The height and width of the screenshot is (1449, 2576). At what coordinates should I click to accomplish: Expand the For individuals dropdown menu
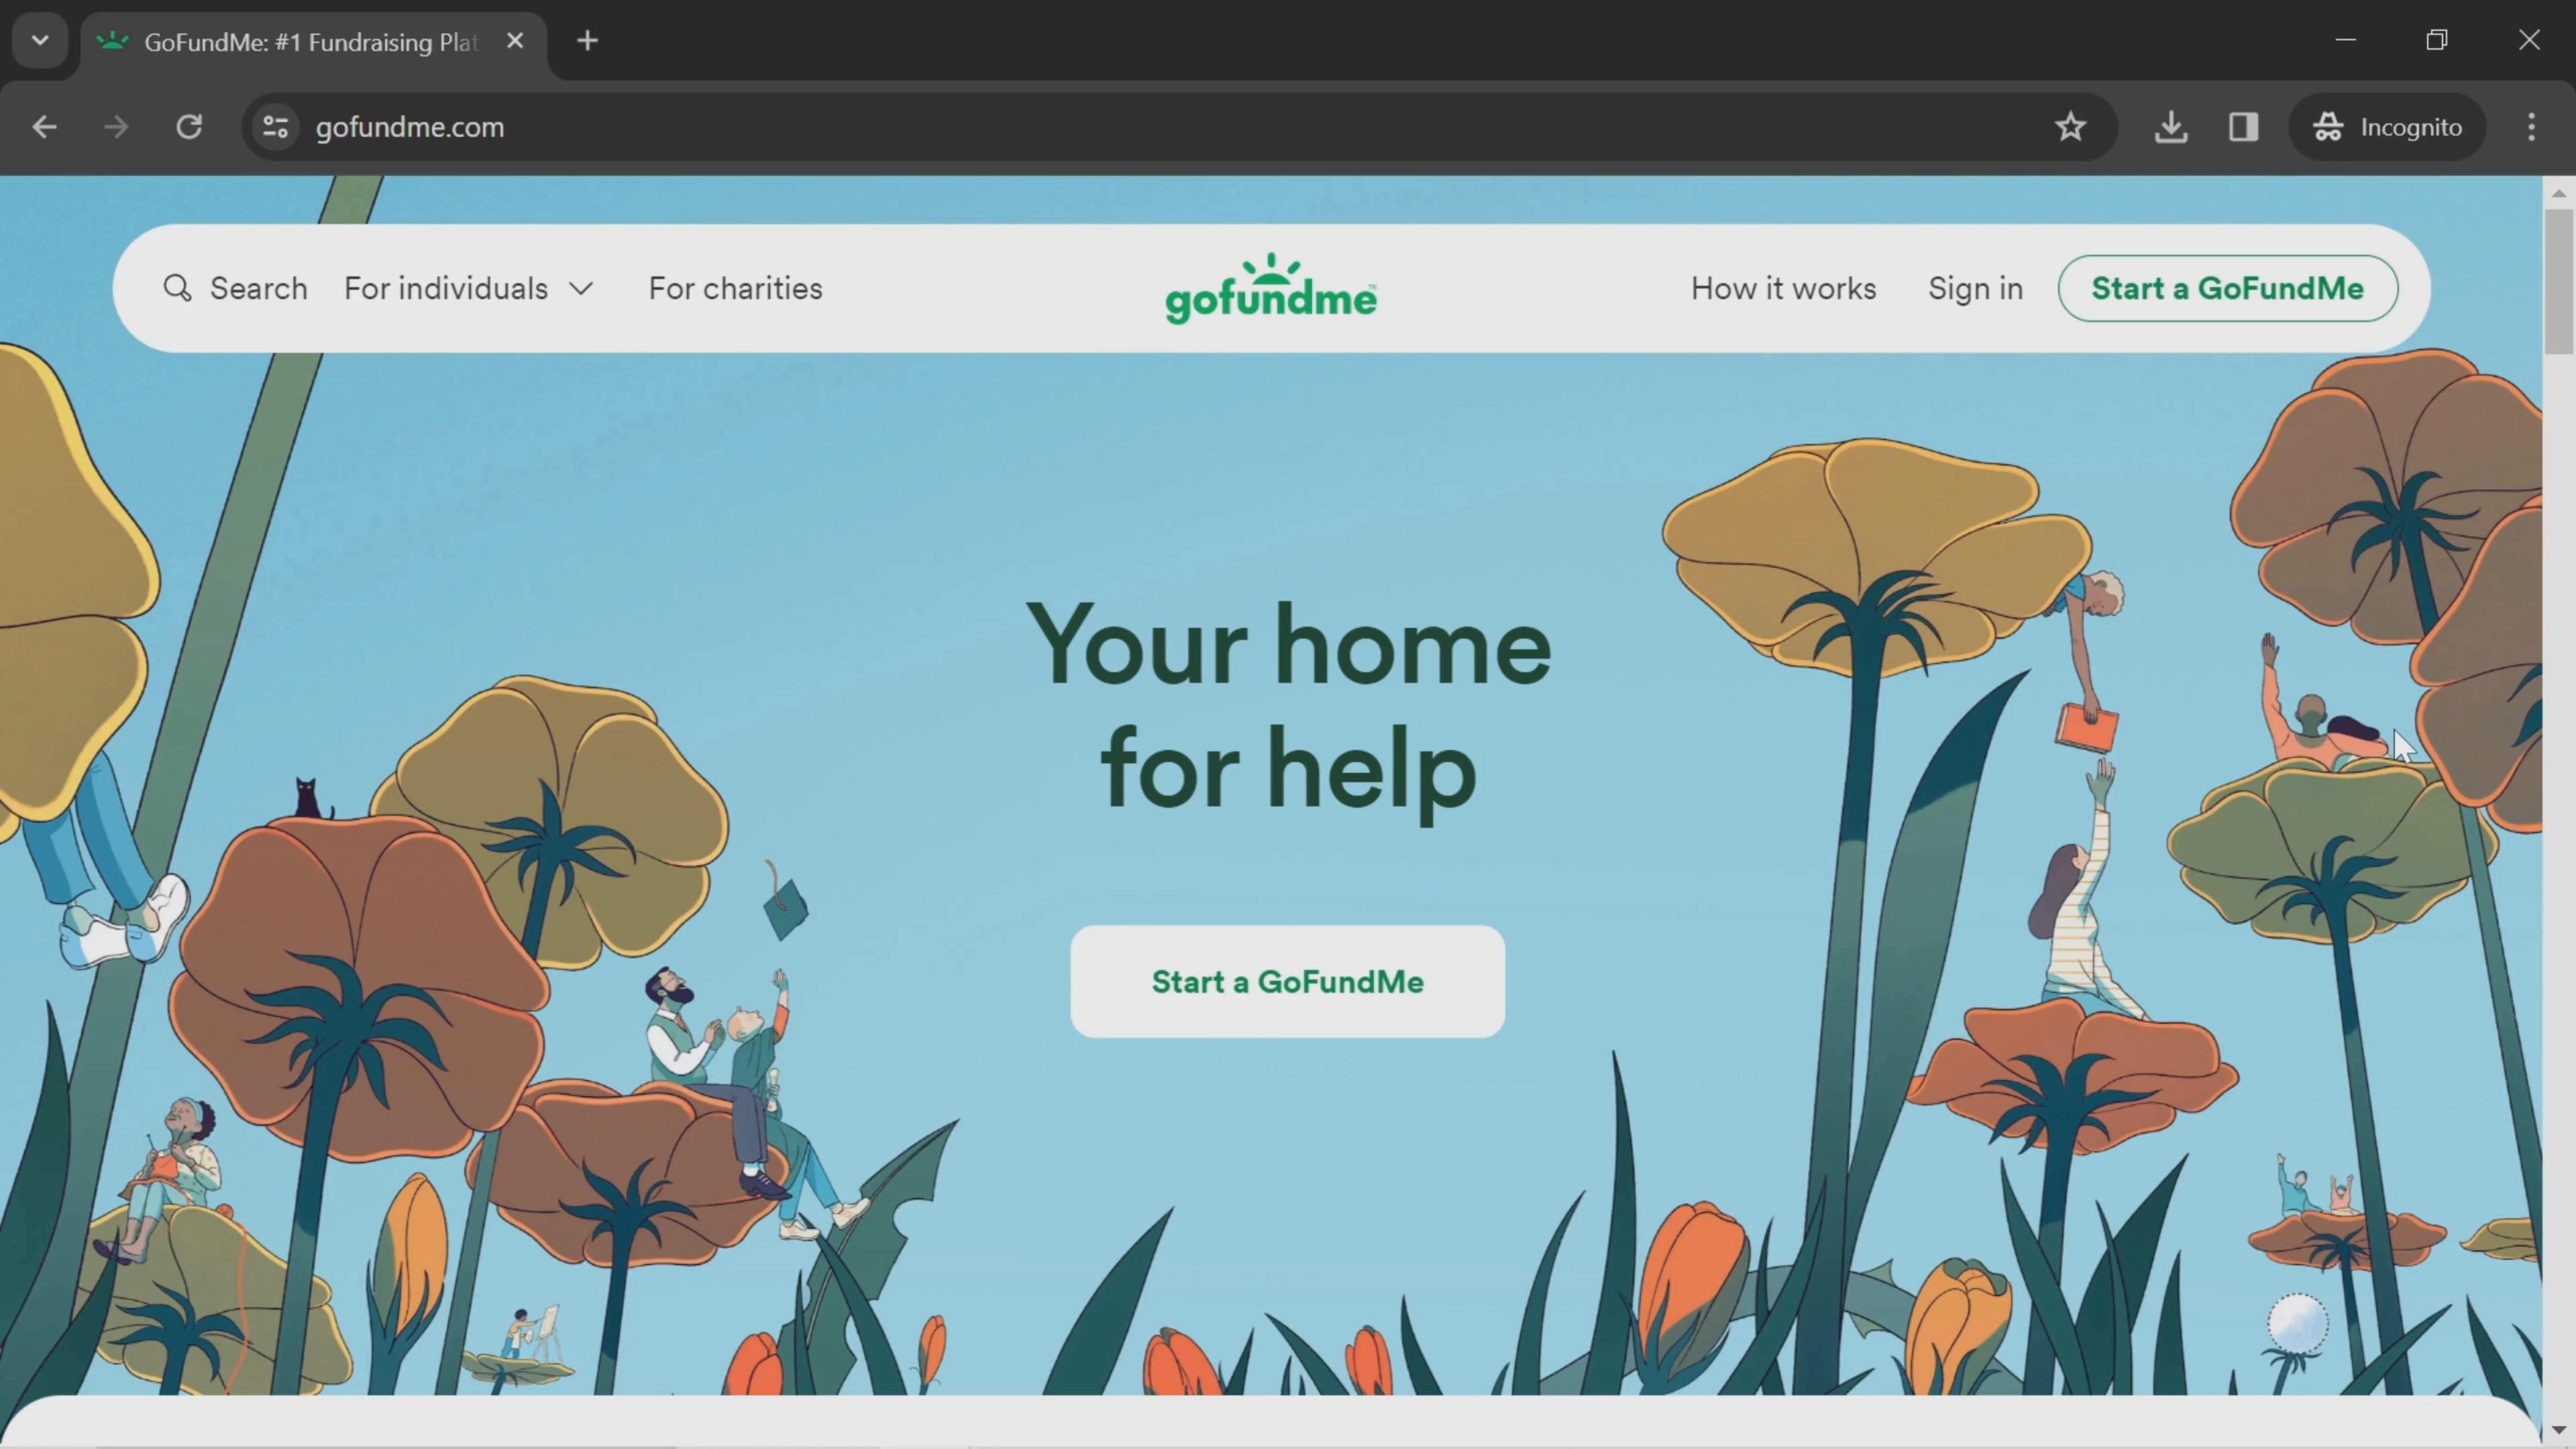[467, 288]
